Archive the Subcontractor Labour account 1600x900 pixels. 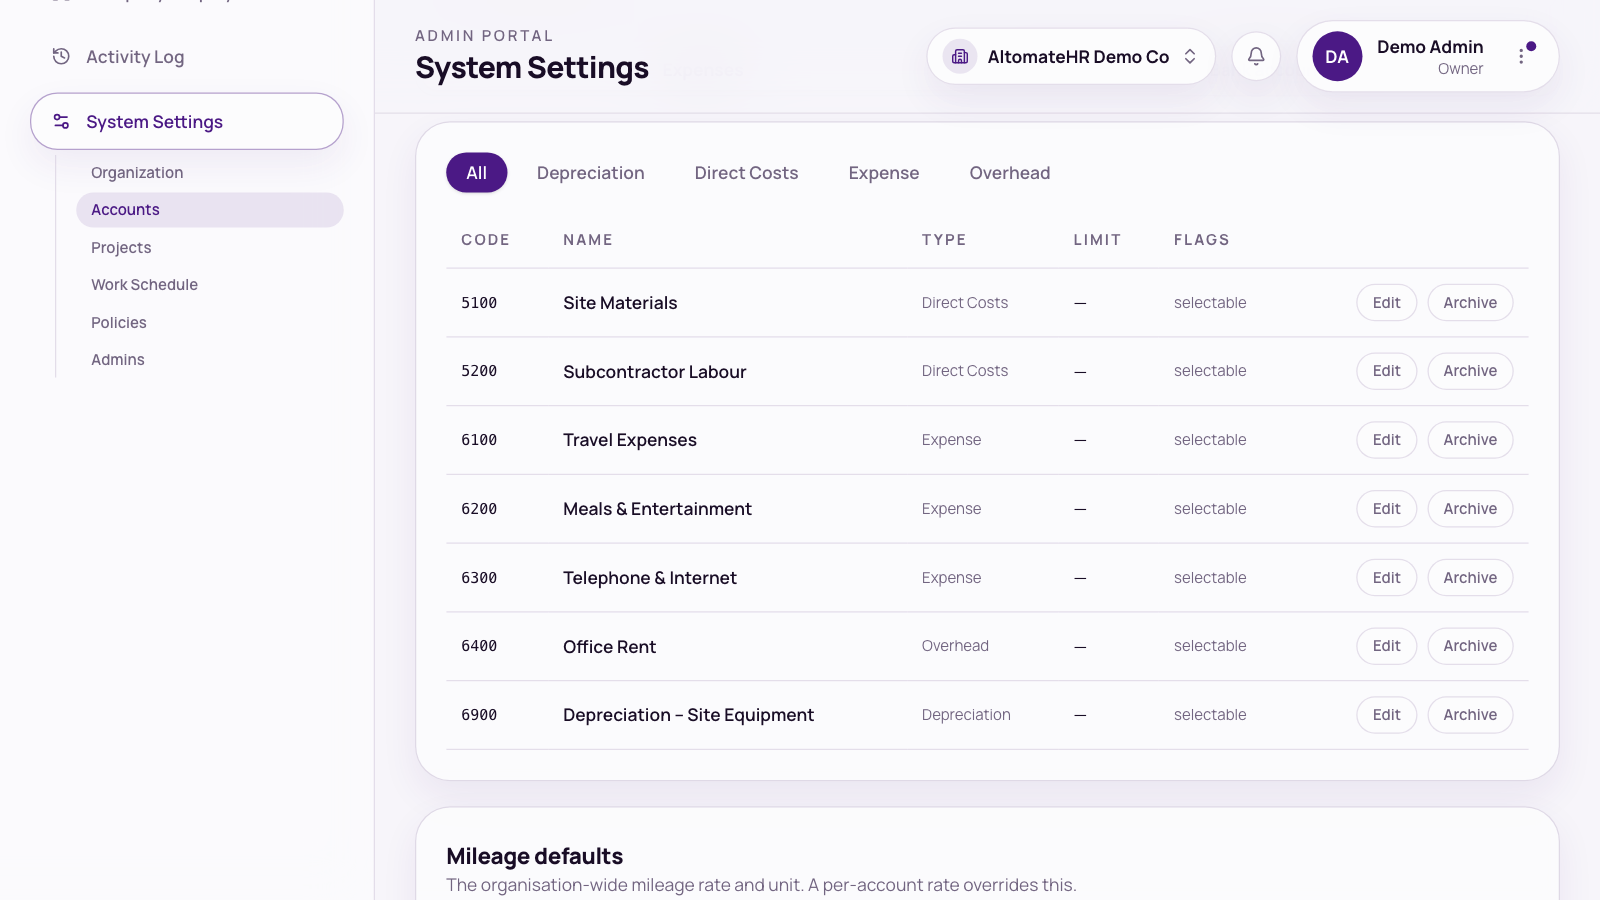click(x=1470, y=371)
